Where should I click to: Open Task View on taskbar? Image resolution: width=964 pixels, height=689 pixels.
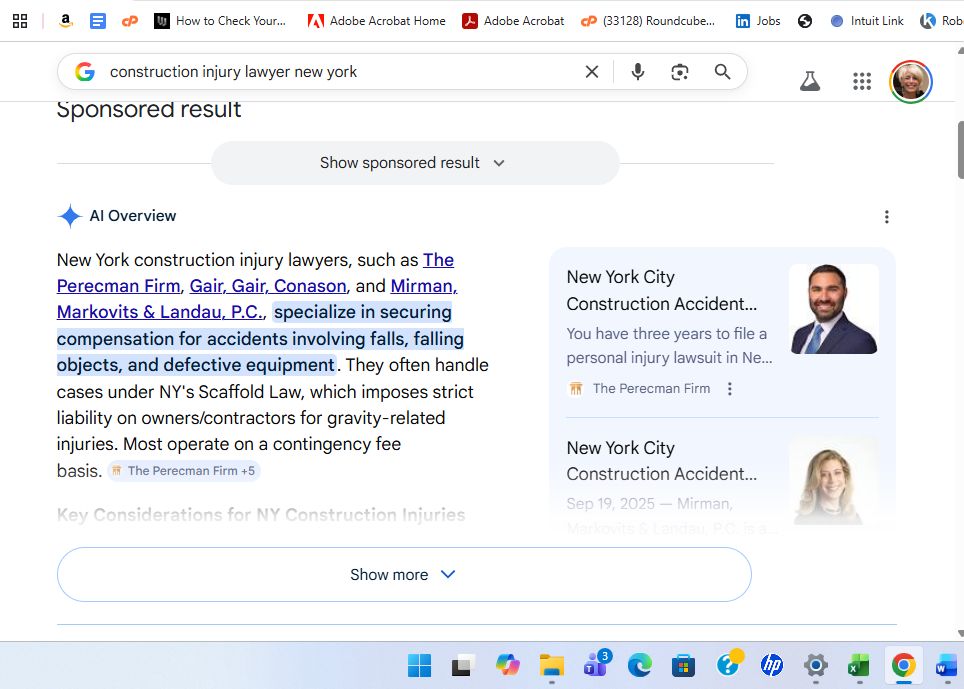coord(464,665)
